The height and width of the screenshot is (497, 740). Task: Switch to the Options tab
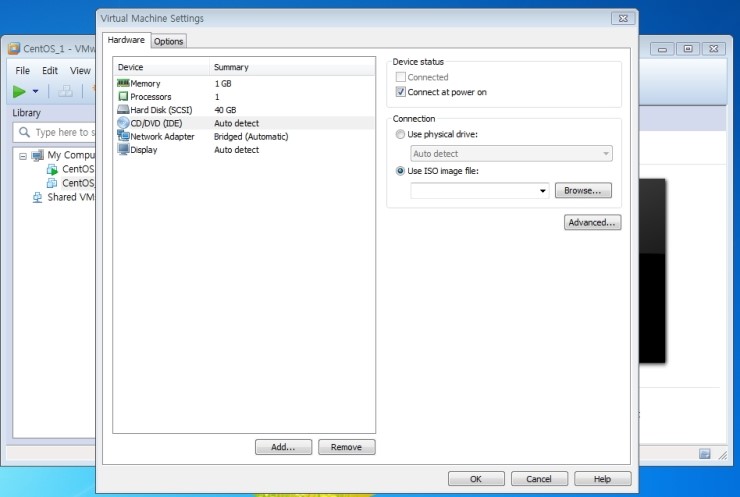168,42
